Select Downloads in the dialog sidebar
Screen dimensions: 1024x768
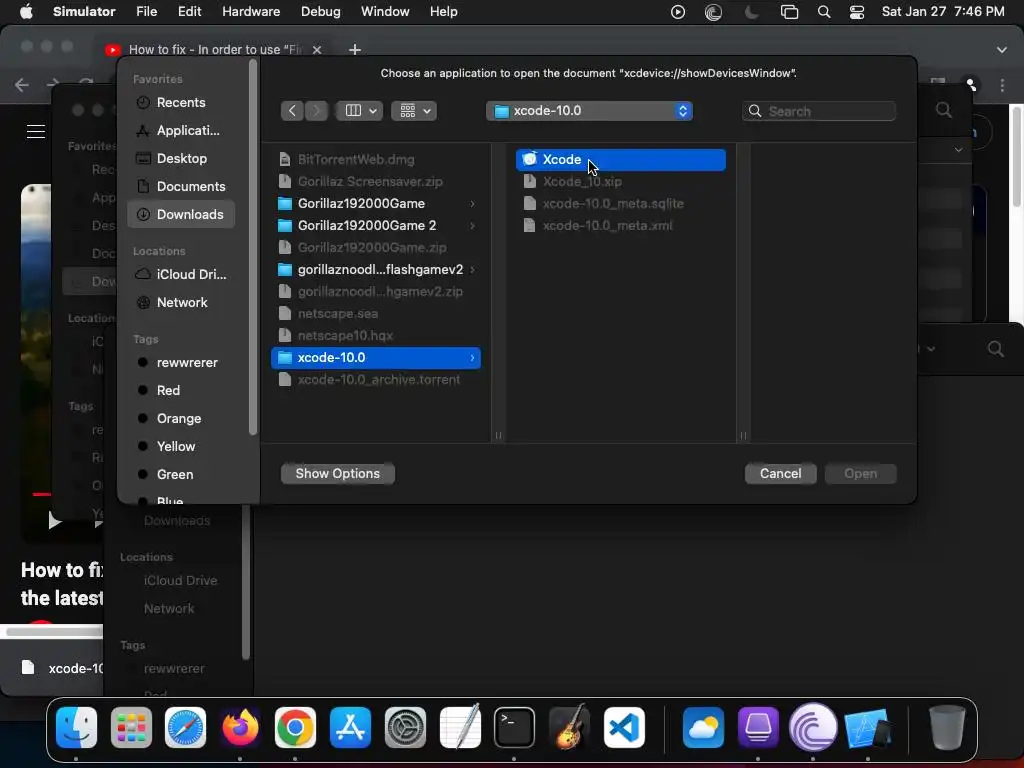pos(181,215)
